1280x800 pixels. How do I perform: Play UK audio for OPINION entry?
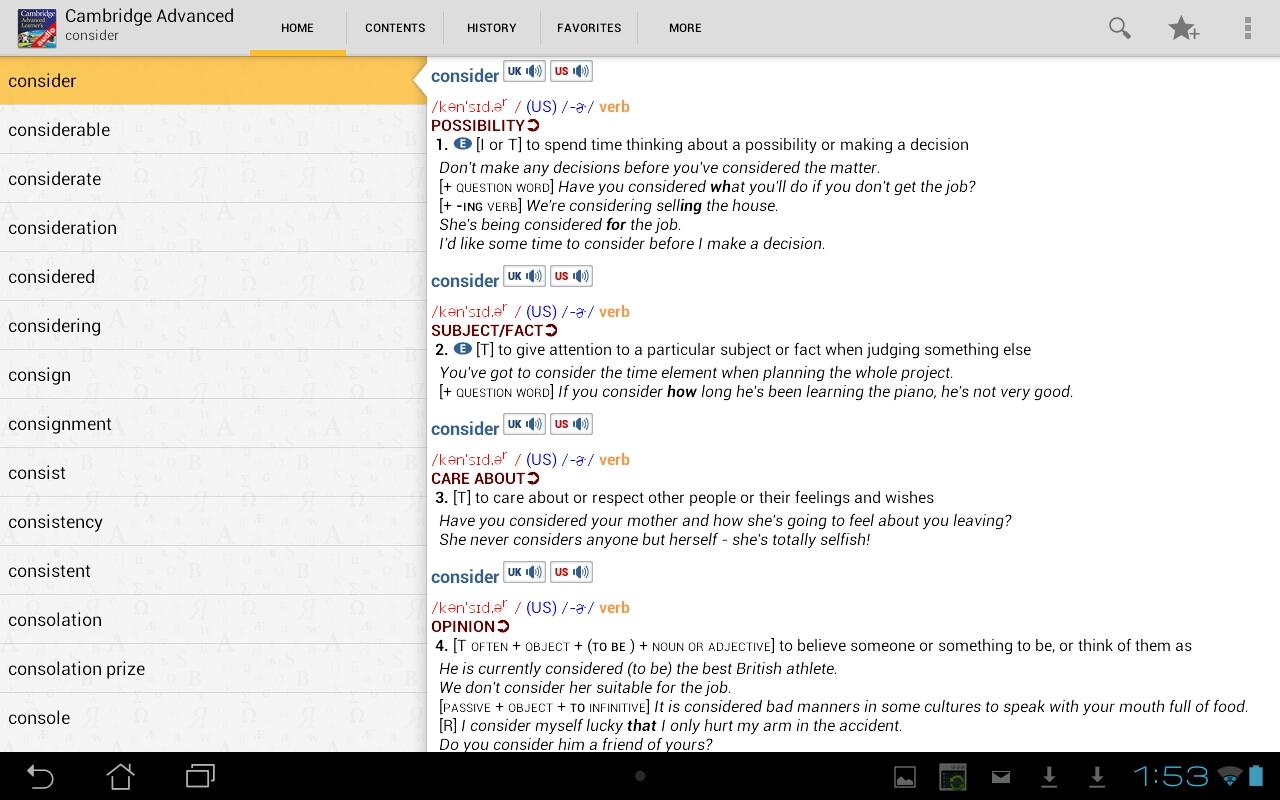pos(524,572)
